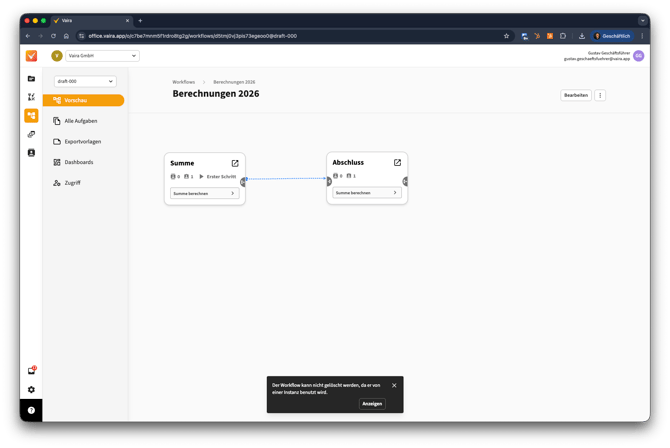Screen dimensions: 670x448
Task: Expand the Summe berechnen row in Summe card
Action: pos(205,193)
